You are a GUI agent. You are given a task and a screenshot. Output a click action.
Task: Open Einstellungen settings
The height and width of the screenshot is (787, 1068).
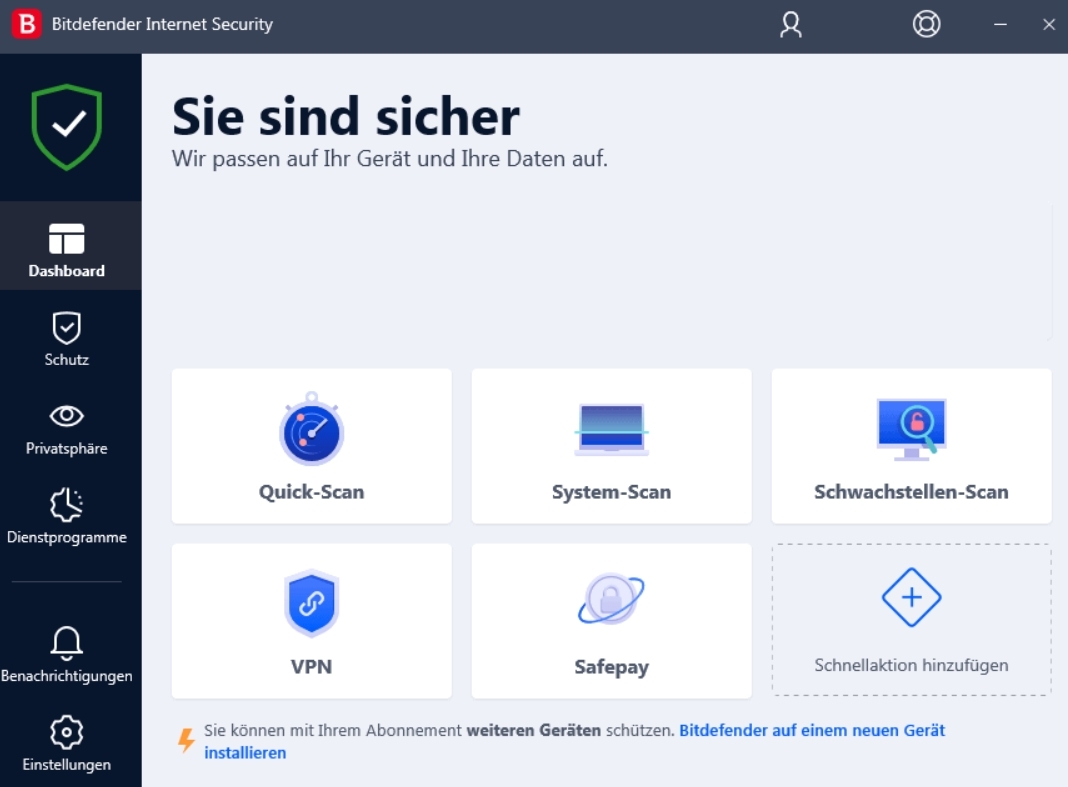pos(67,743)
